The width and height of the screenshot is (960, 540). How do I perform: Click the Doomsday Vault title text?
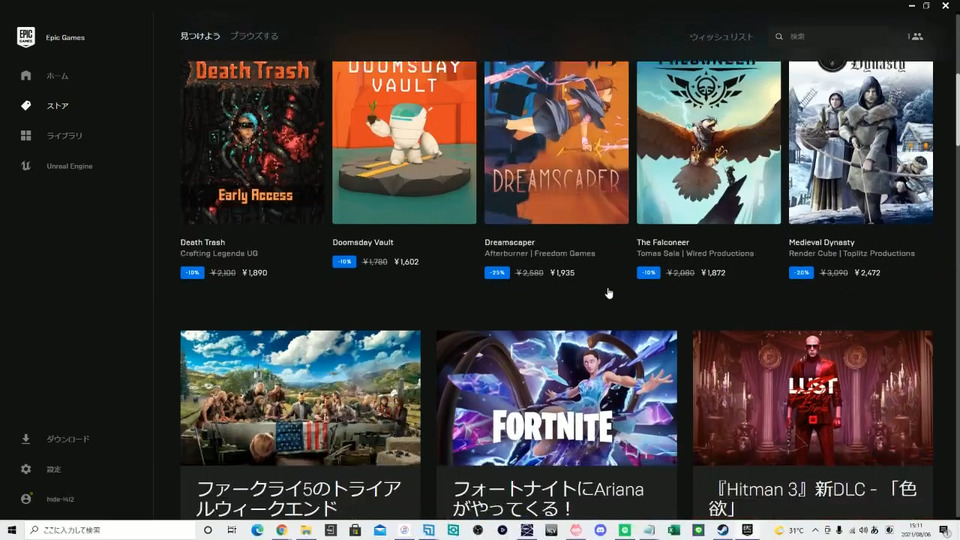pyautogui.click(x=362, y=242)
